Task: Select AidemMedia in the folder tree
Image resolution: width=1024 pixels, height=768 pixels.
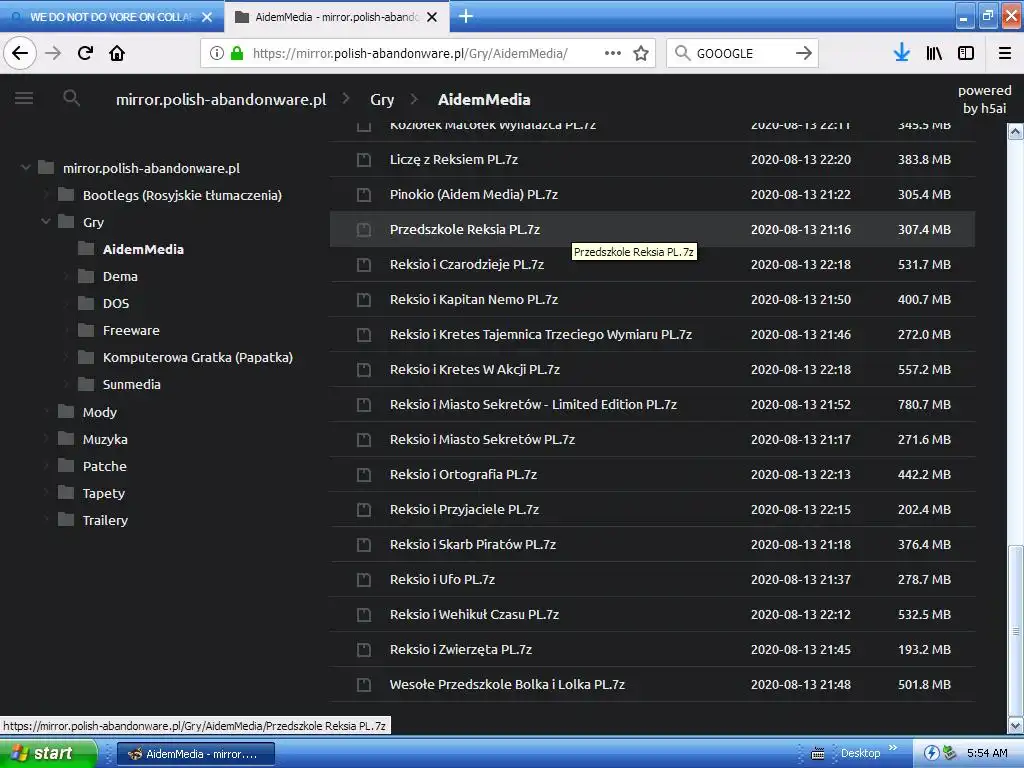Action: coord(143,249)
